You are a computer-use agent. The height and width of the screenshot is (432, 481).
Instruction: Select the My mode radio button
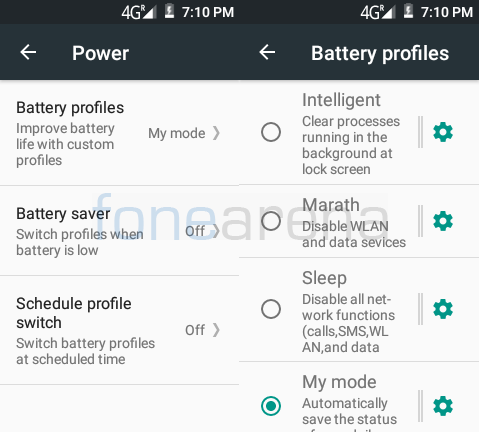(x=271, y=406)
